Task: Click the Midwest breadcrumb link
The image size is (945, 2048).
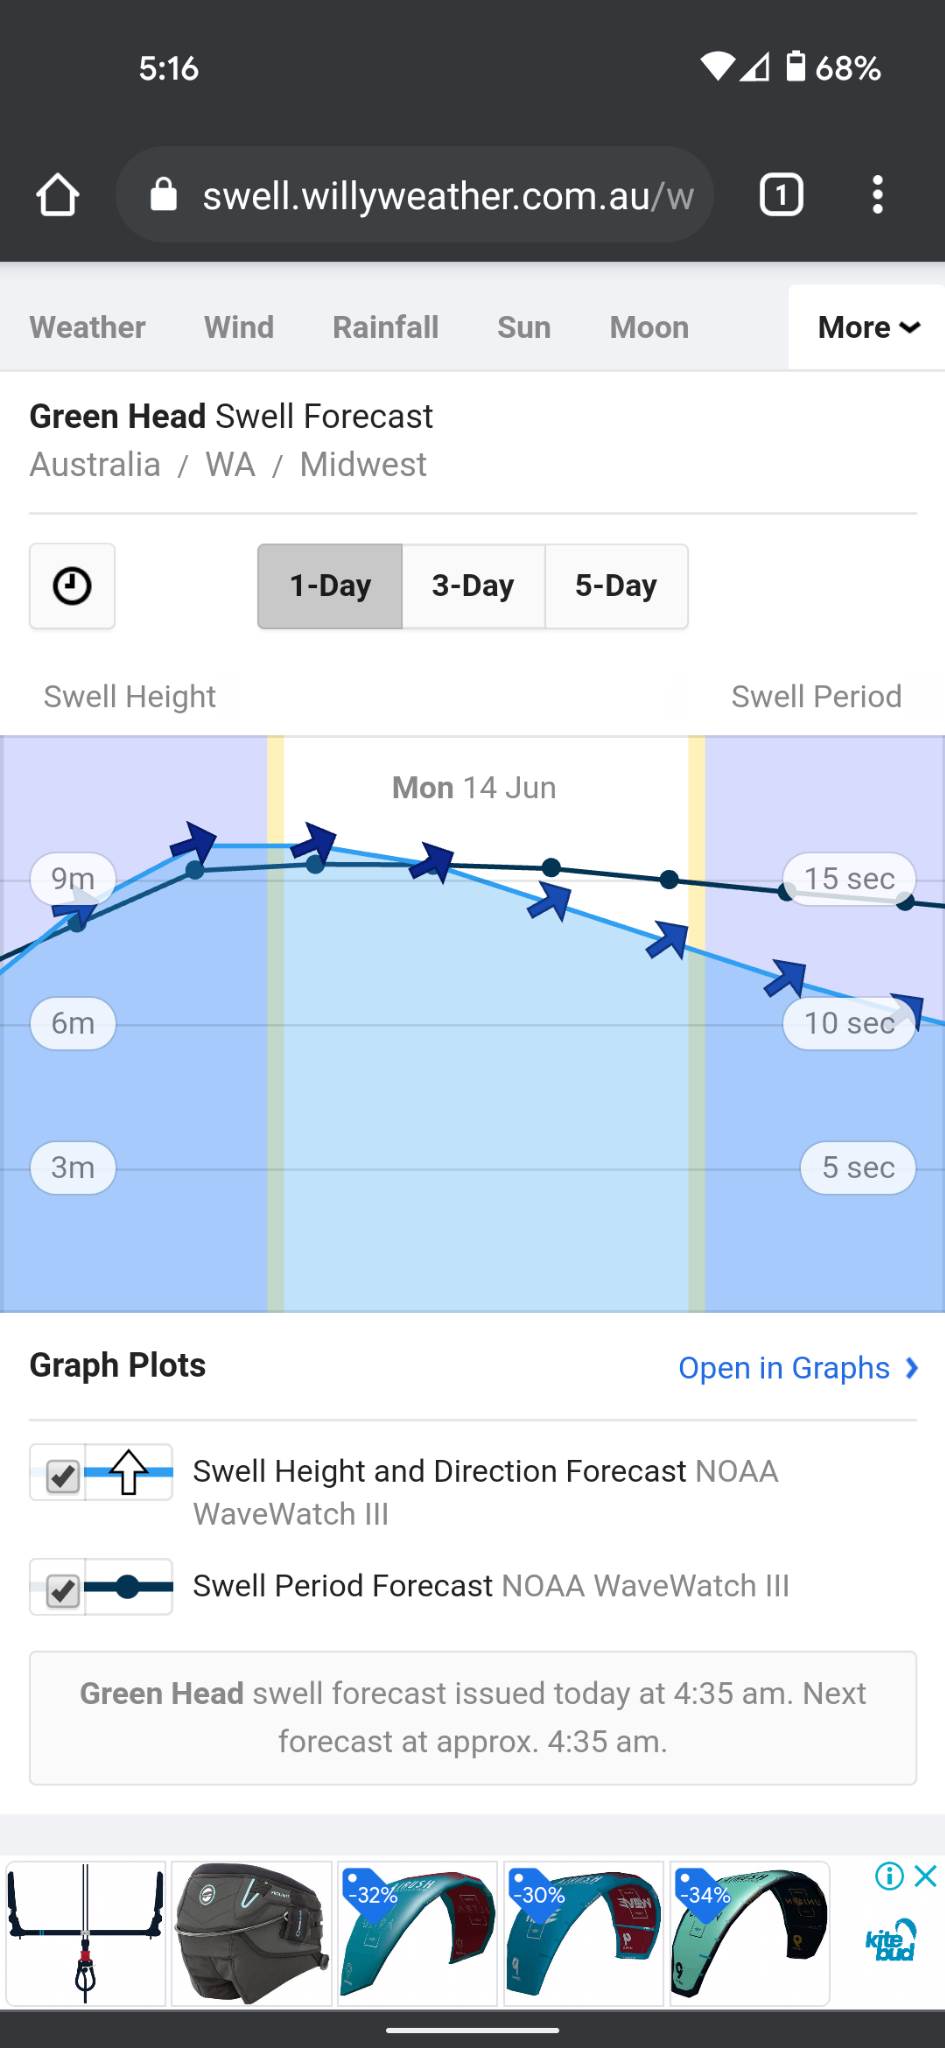Action: [363, 465]
